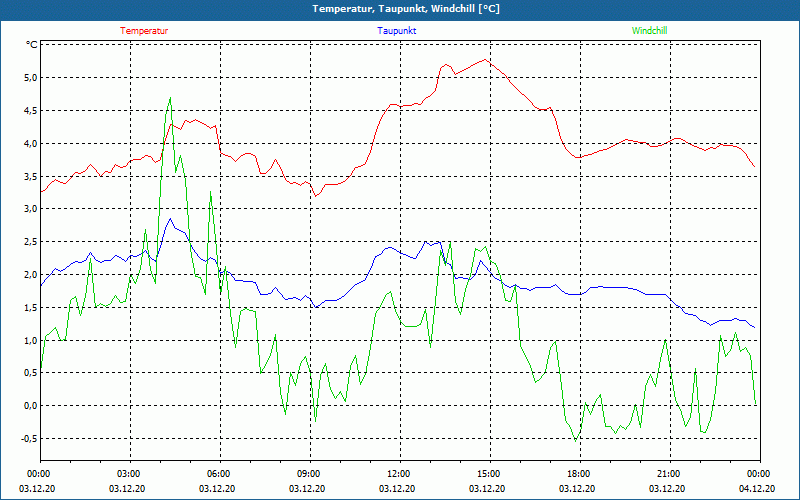The image size is (800, 500).
Task: Click the chart title Temperatur, Taupunkt, Windchill
Action: (x=406, y=9)
